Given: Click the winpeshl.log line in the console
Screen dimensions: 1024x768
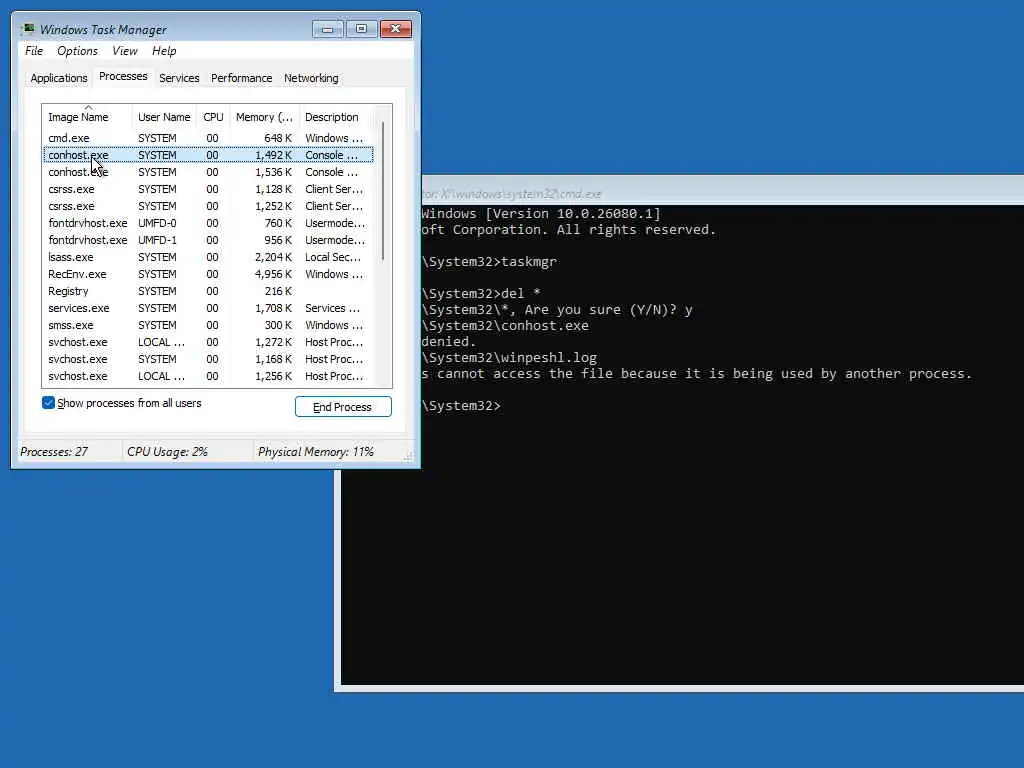Looking at the screenshot, I should click(x=509, y=357).
